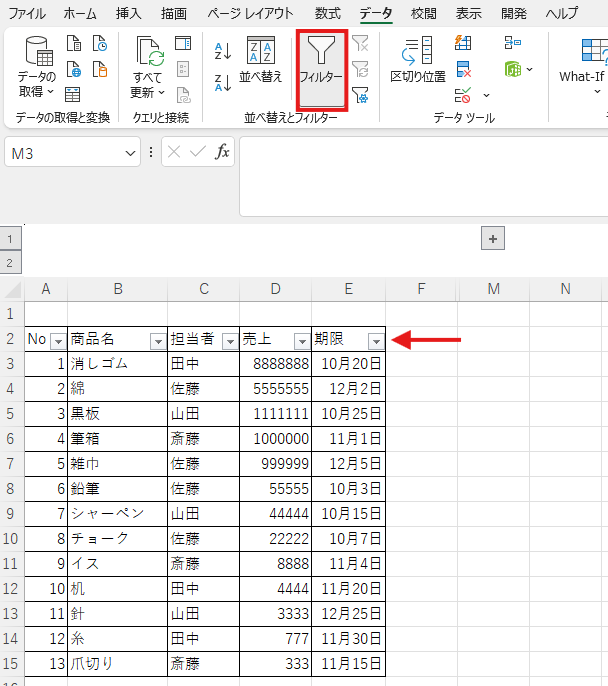608x686 pixels.
Task: Expand the データの取得 dropdown arrow
Action: [50, 91]
